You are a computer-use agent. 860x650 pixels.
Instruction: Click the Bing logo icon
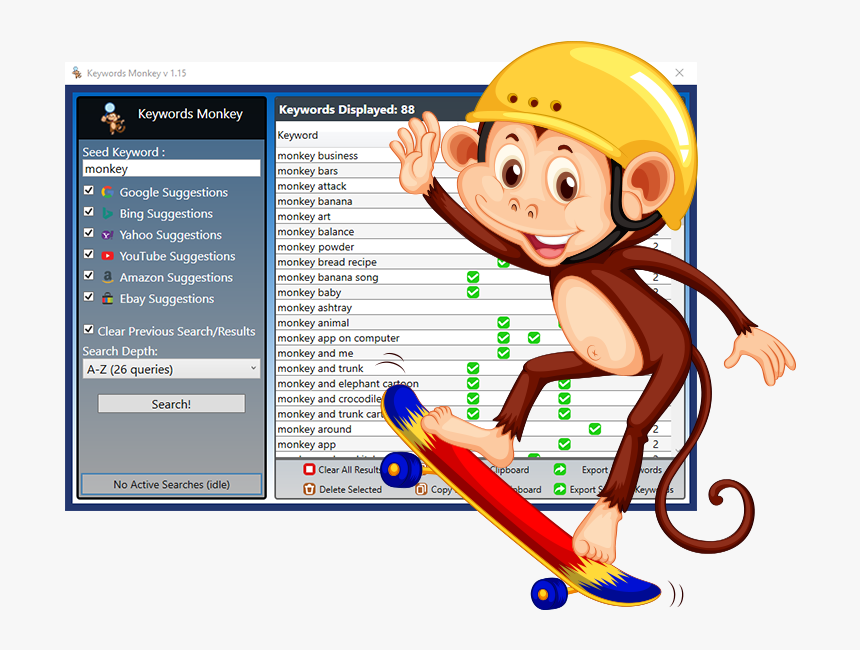point(107,212)
